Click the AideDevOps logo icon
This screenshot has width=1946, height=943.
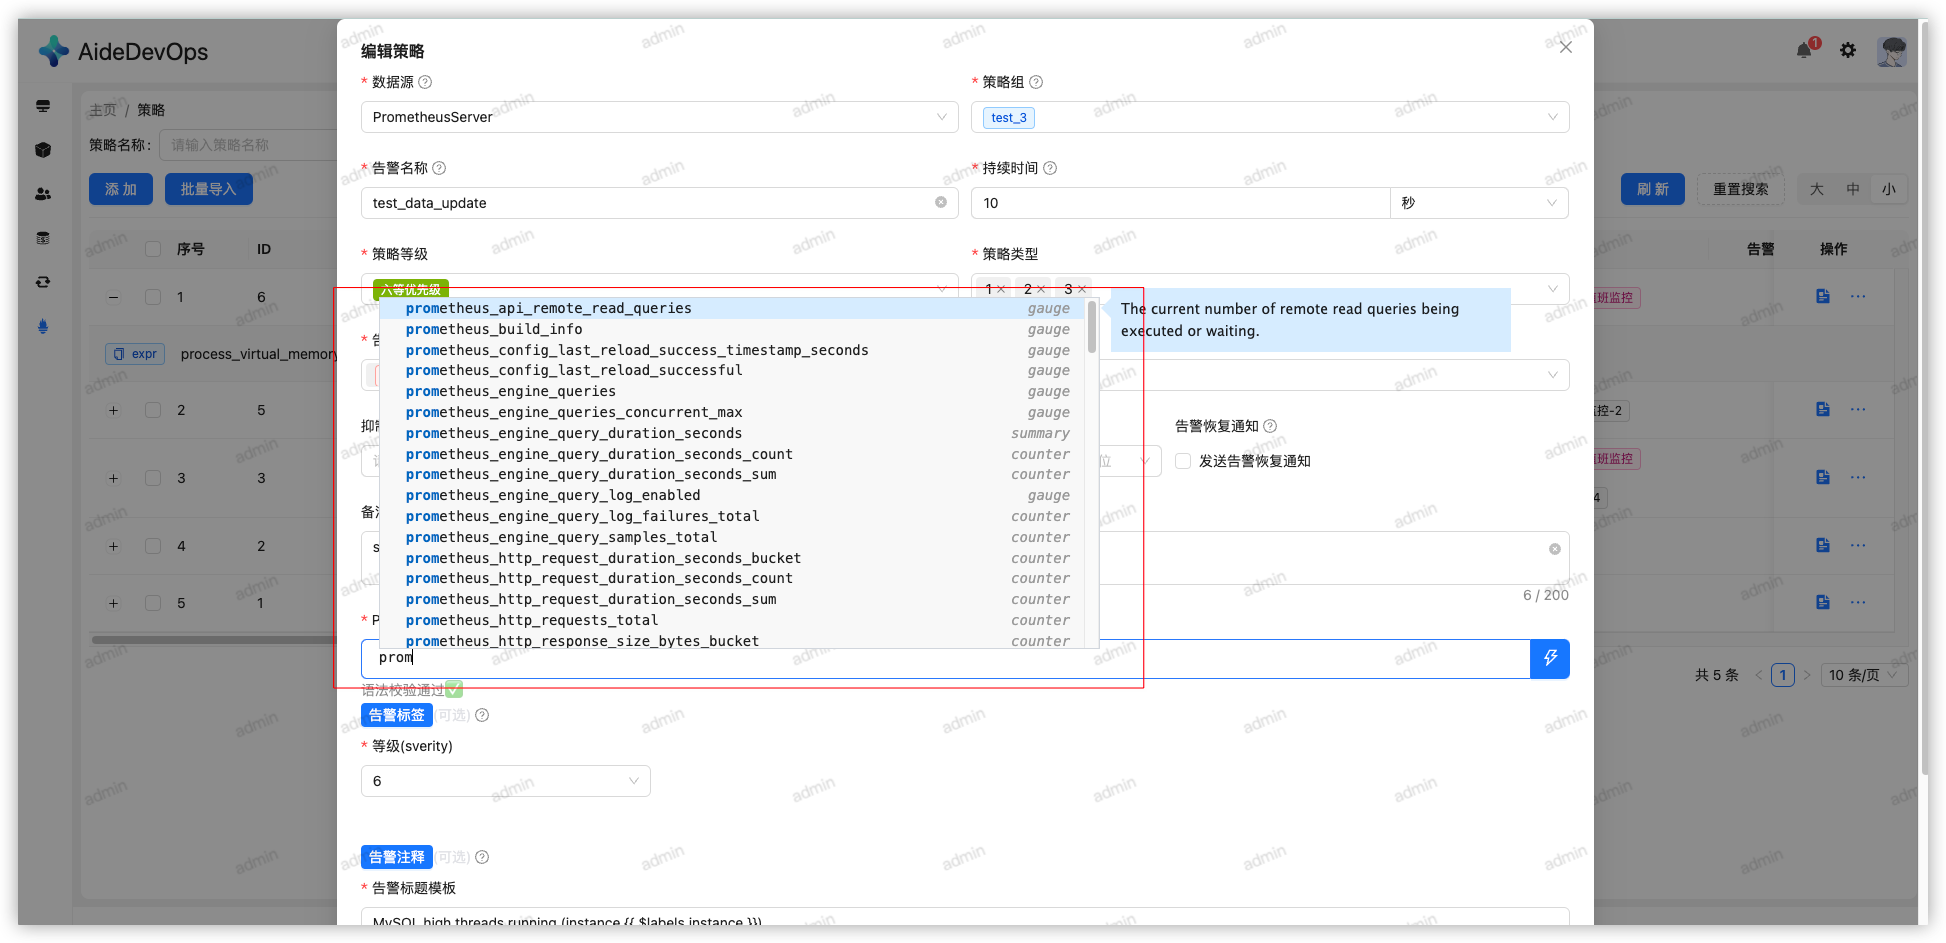click(x=54, y=51)
